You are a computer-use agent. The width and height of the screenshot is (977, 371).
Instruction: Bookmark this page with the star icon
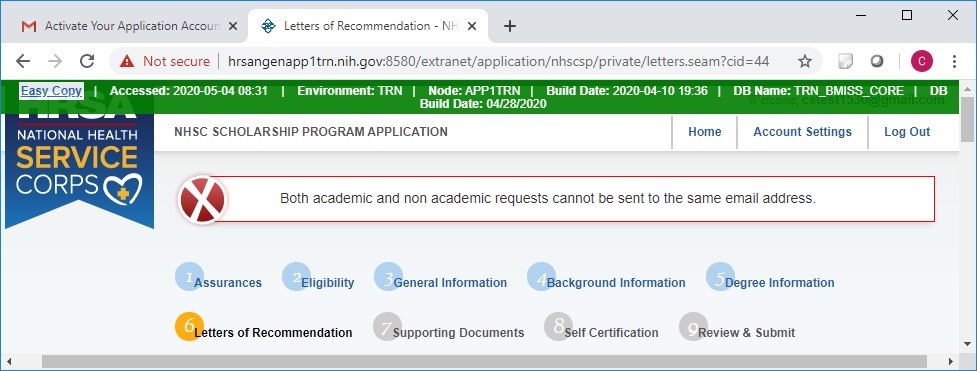pyautogui.click(x=805, y=61)
